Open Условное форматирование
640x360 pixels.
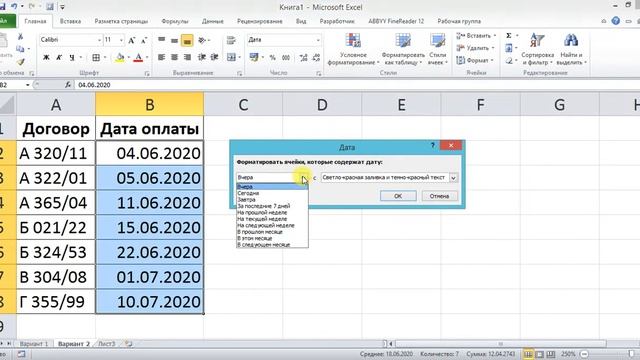click(x=353, y=49)
